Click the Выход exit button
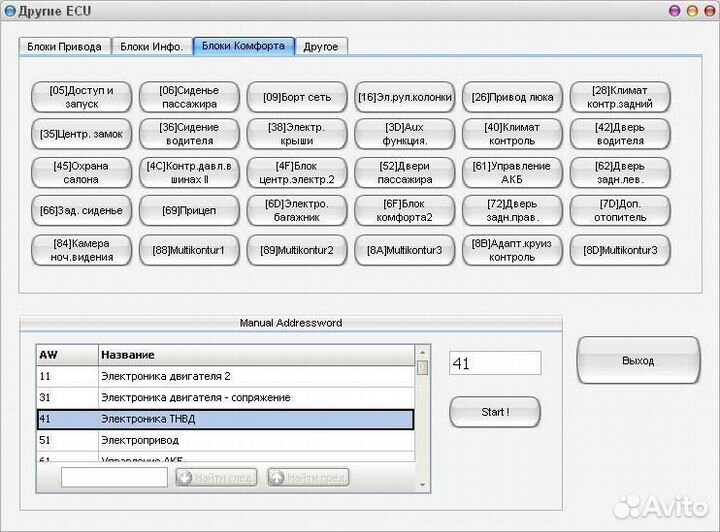The width and height of the screenshot is (720, 532). [637, 360]
